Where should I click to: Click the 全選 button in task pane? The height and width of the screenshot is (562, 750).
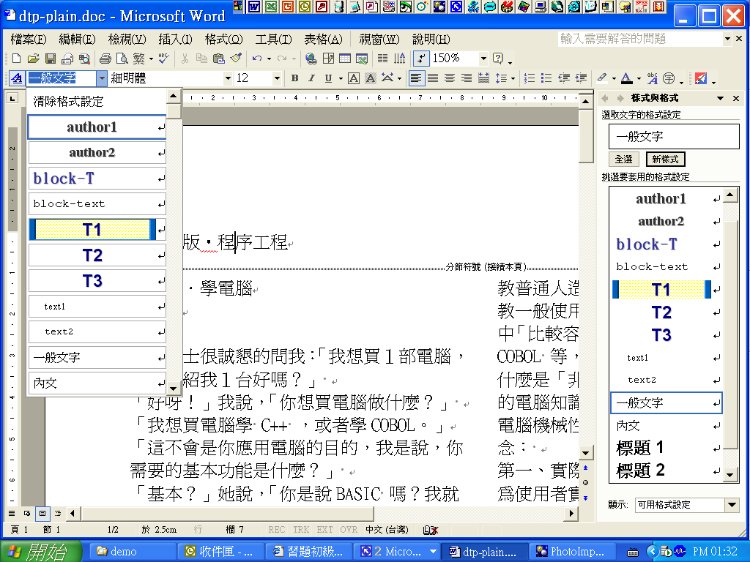(624, 159)
